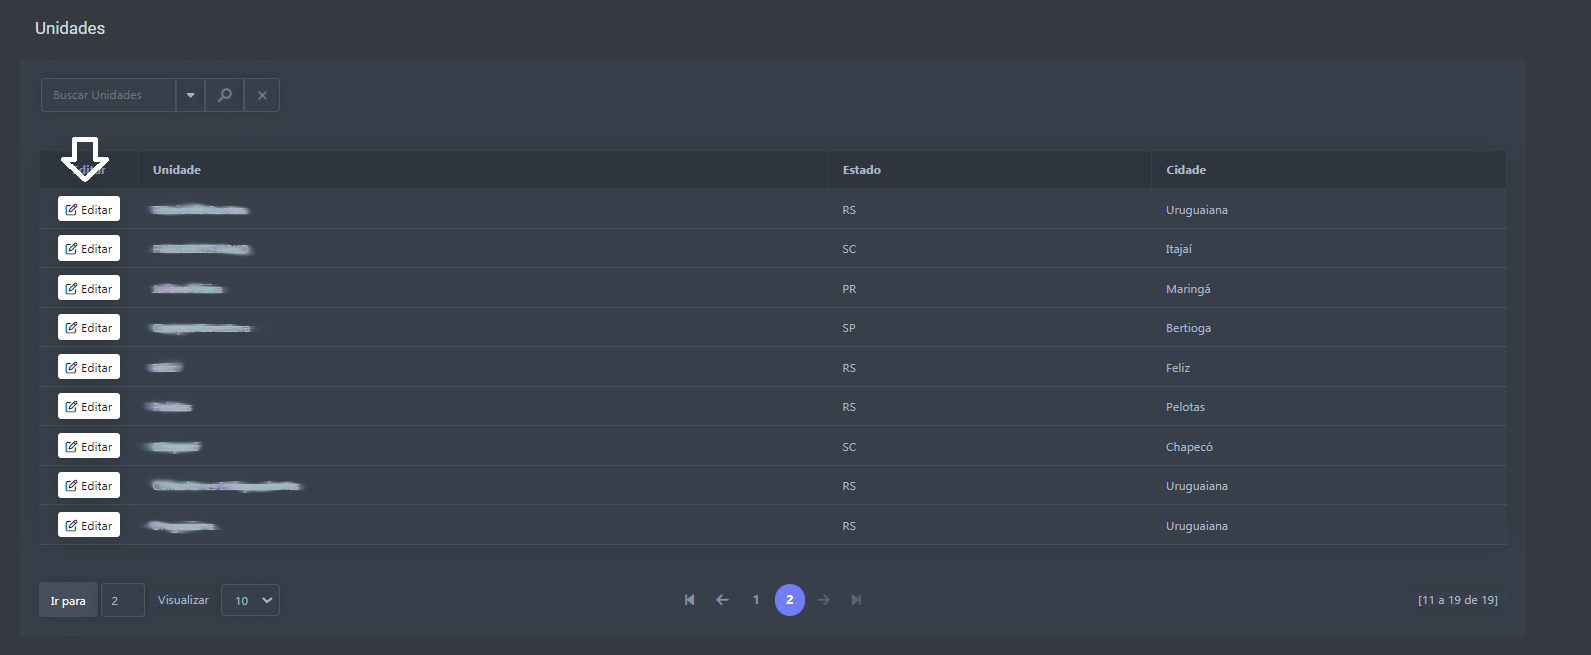Edit the Bertioga unit row
This screenshot has height=655, width=1591.
coord(89,328)
